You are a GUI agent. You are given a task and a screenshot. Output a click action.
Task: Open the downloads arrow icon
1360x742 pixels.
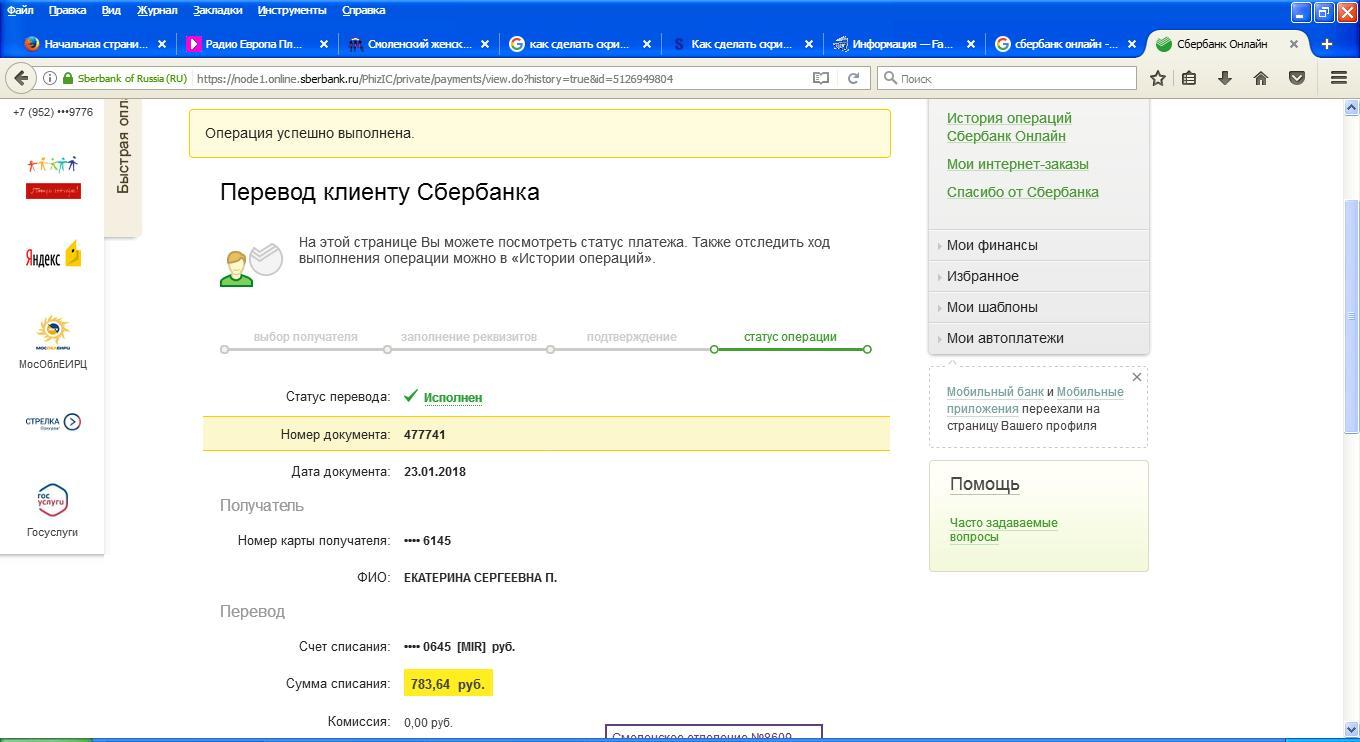click(x=1224, y=78)
